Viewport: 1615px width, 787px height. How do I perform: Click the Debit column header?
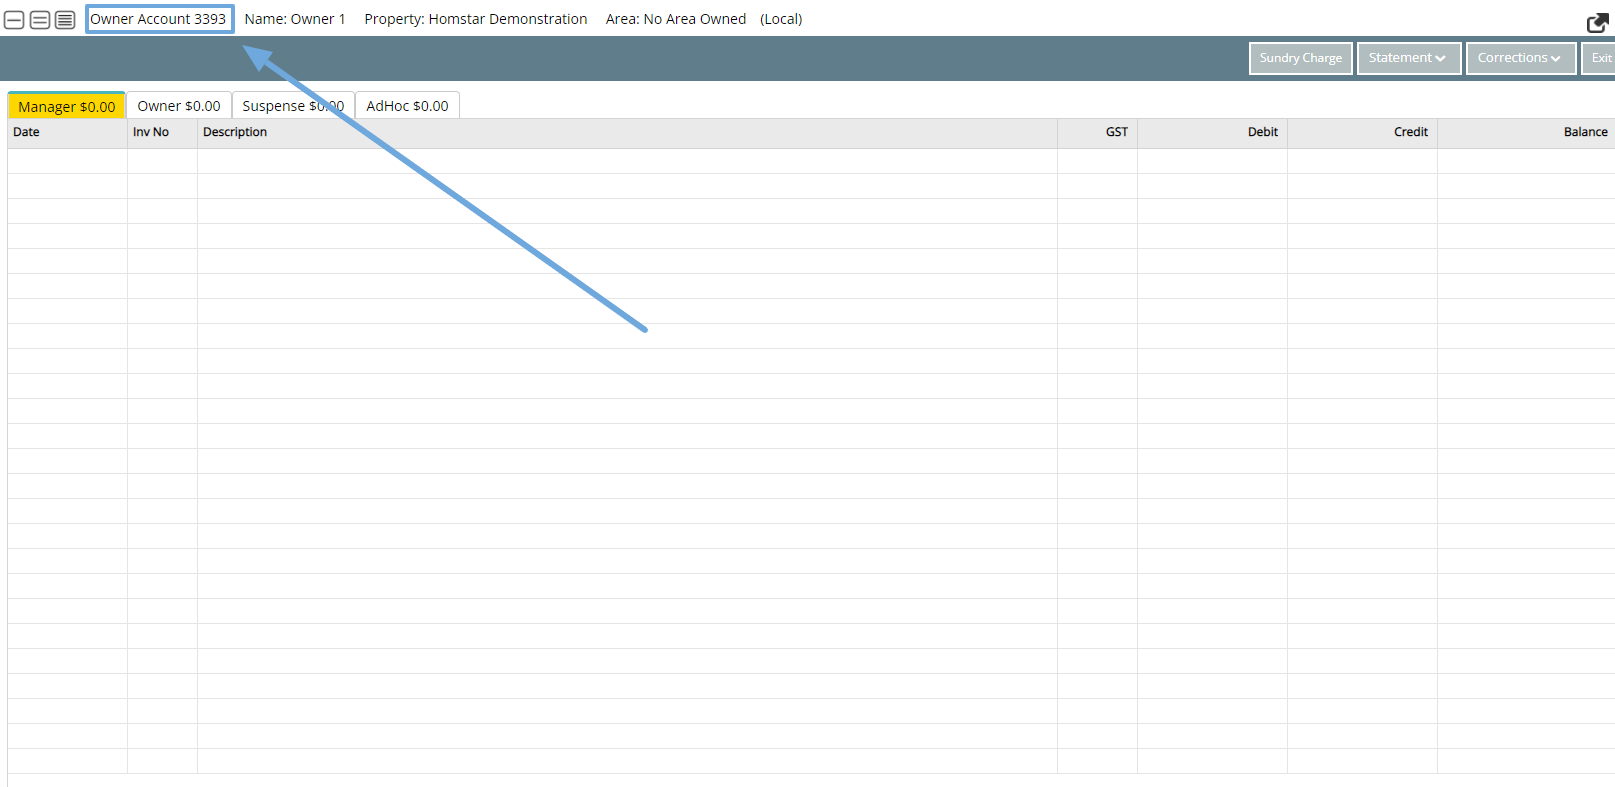point(1262,132)
